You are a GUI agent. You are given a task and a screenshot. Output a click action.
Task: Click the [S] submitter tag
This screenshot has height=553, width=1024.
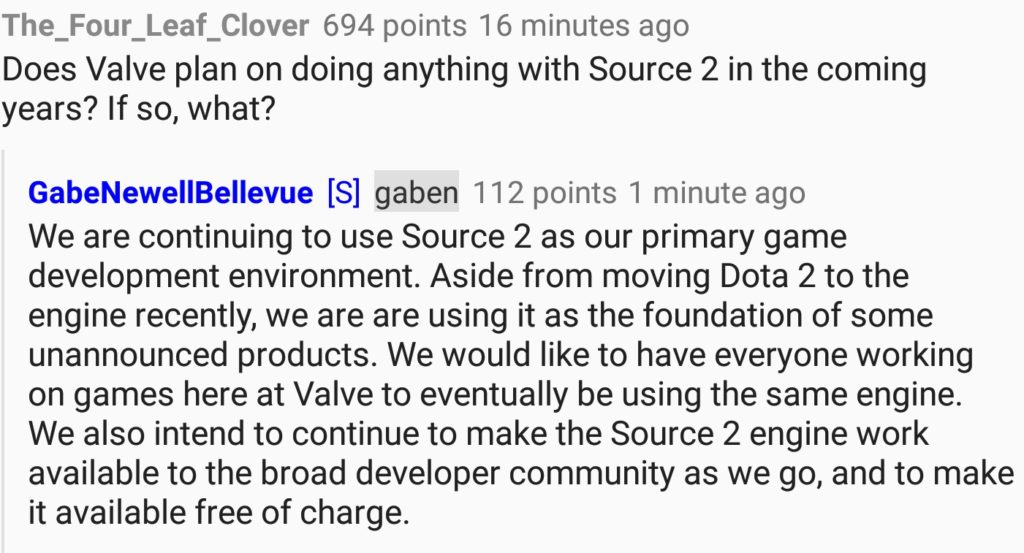click(x=343, y=192)
